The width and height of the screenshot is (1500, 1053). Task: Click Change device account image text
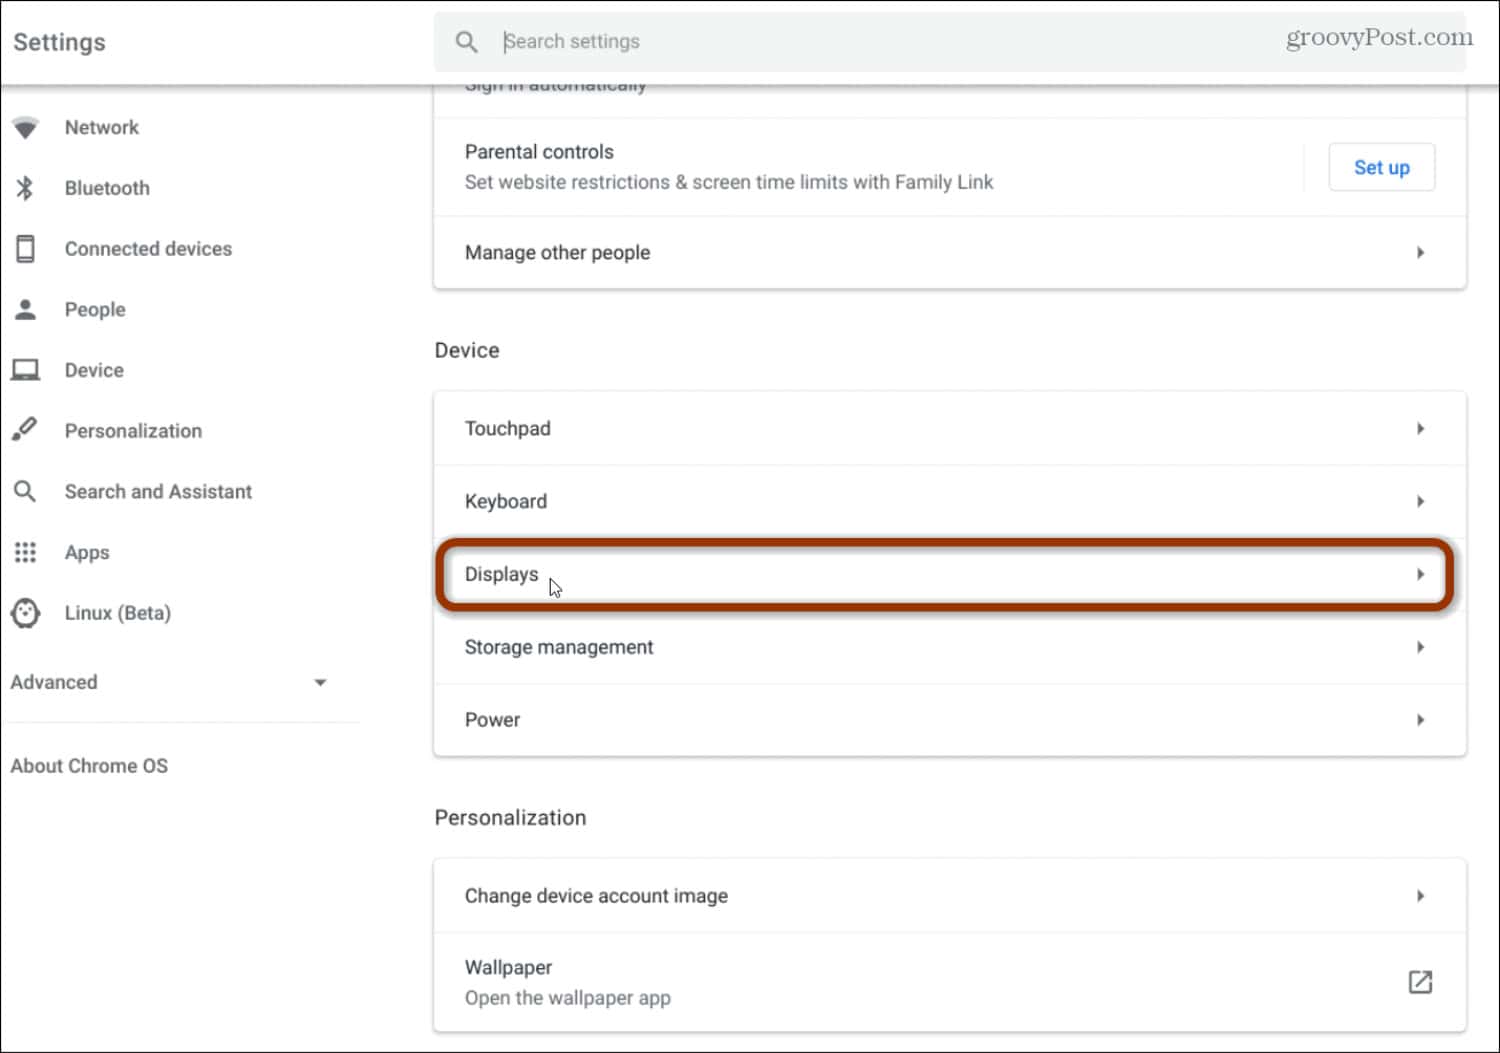(596, 896)
